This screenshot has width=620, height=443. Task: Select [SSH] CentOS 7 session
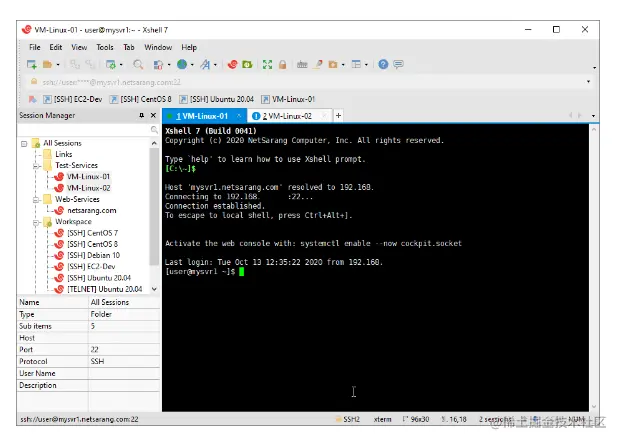pyautogui.click(x=92, y=233)
